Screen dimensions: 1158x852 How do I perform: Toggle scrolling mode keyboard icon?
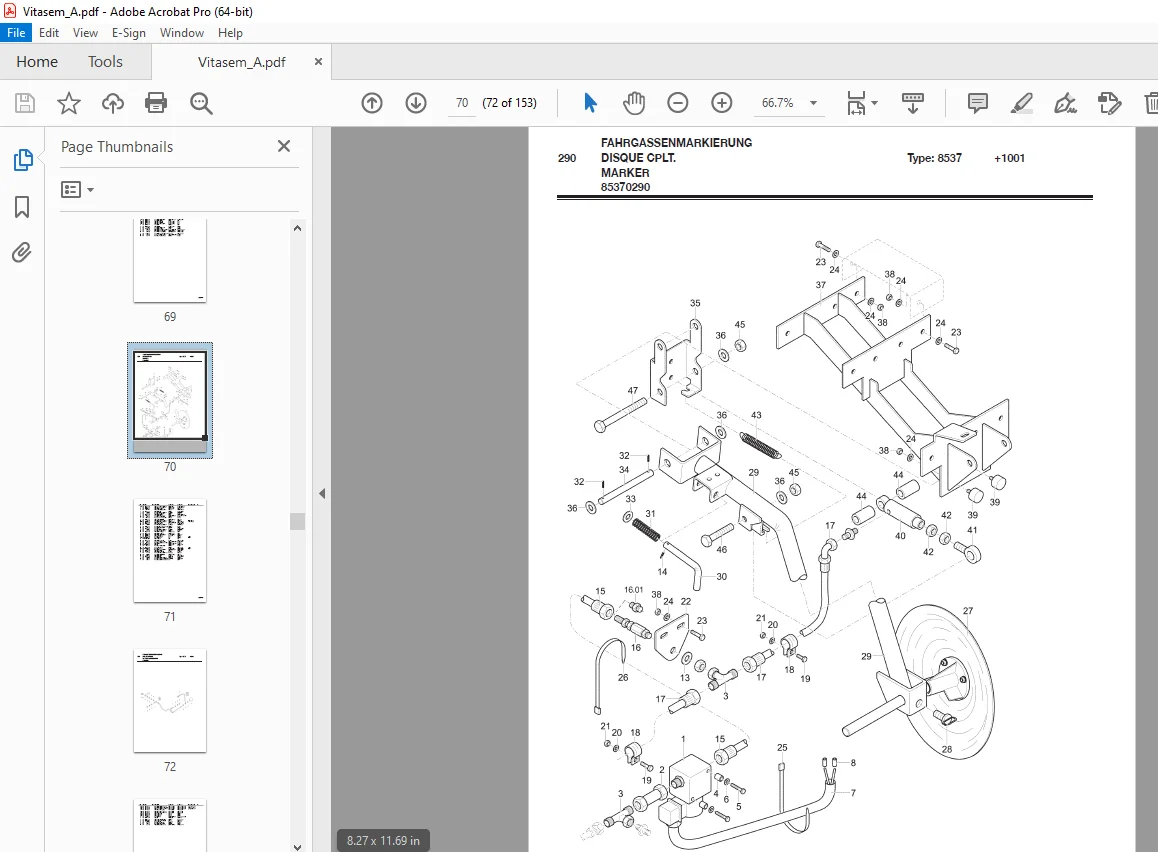[x=913, y=103]
